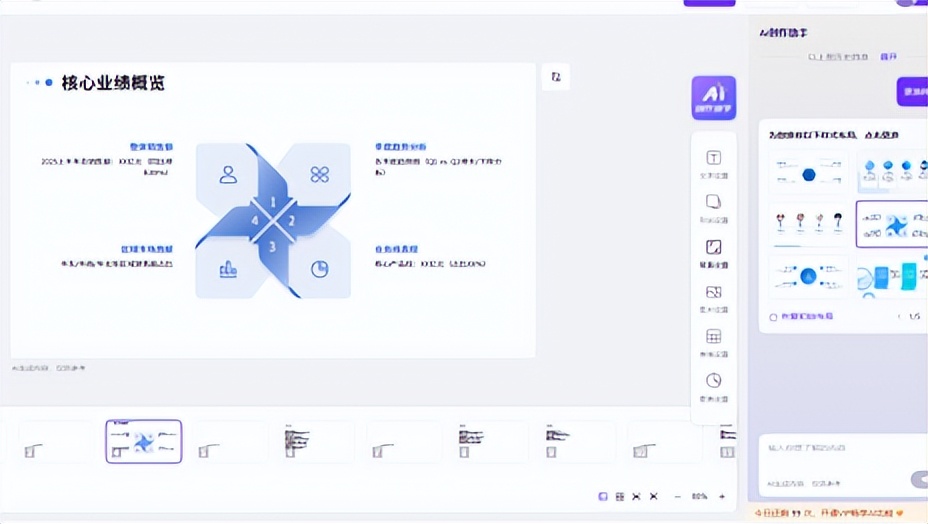Click the purple button in AI assistant panel
This screenshot has height=524, width=928.
(912, 92)
